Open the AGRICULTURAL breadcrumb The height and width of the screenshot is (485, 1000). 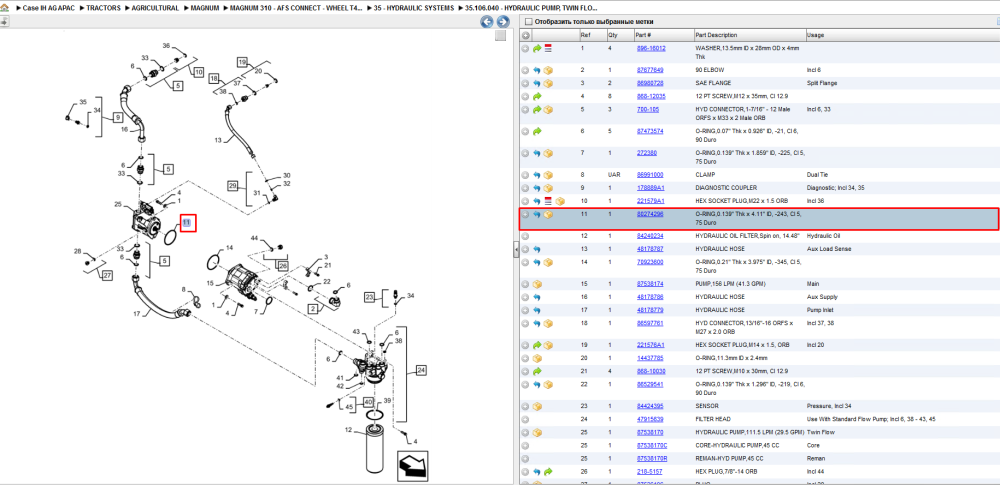(155, 8)
